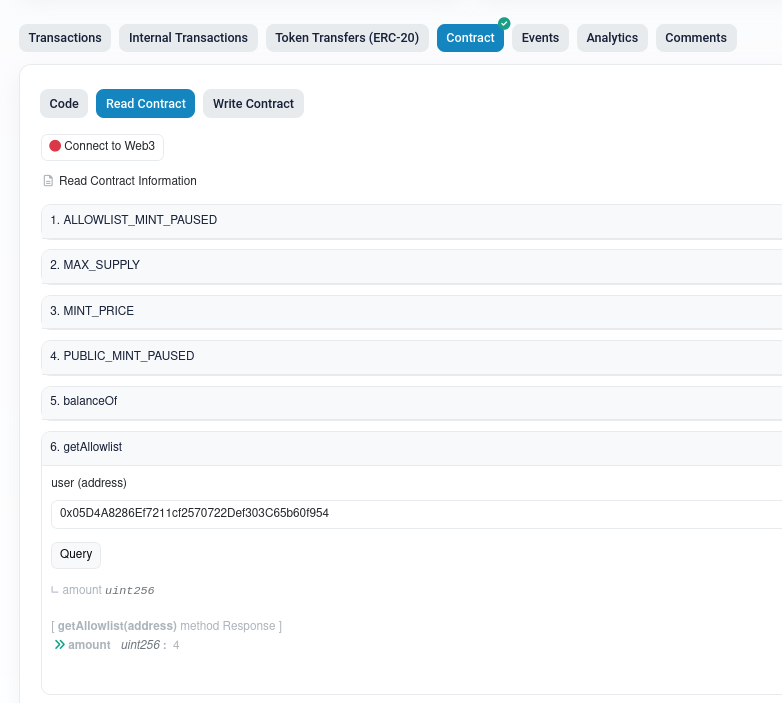Switch to the Analytics tab
The width and height of the screenshot is (782, 703).
coord(612,38)
